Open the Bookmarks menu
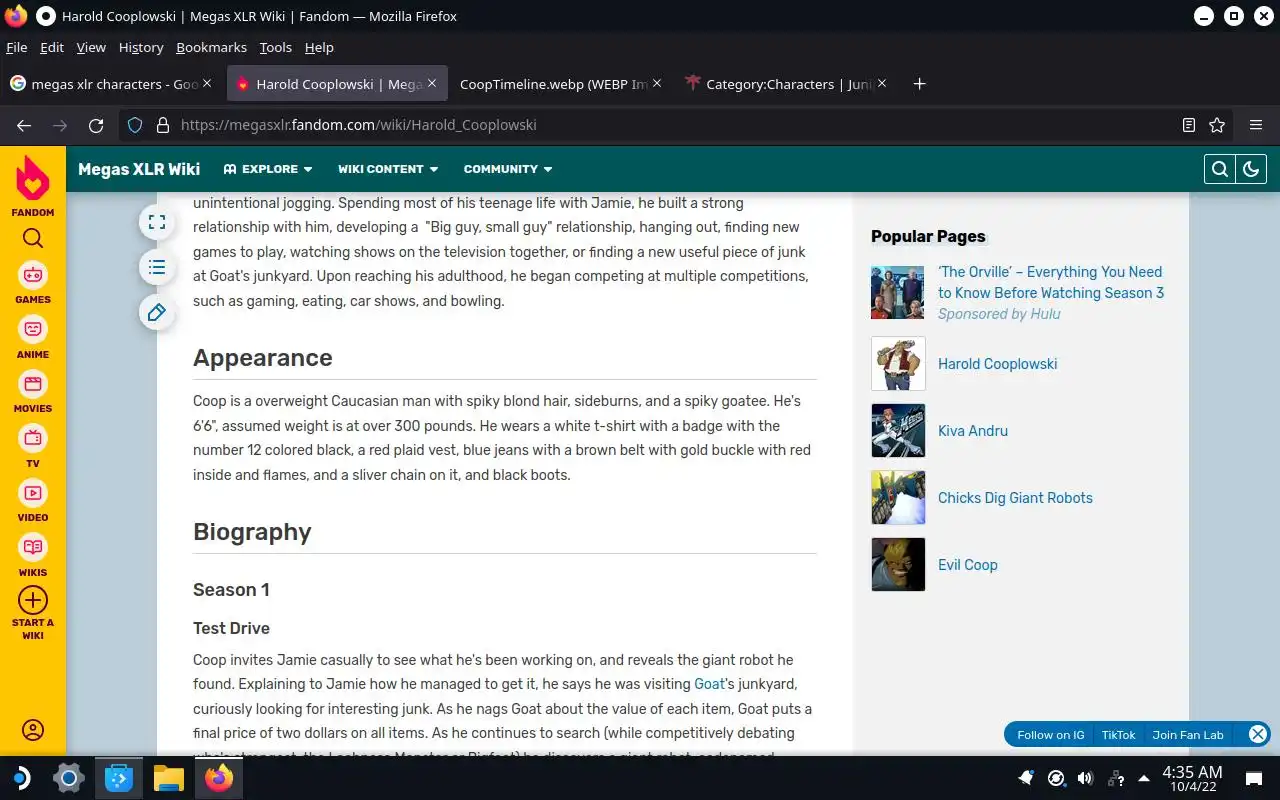This screenshot has width=1280, height=800. (x=211, y=47)
